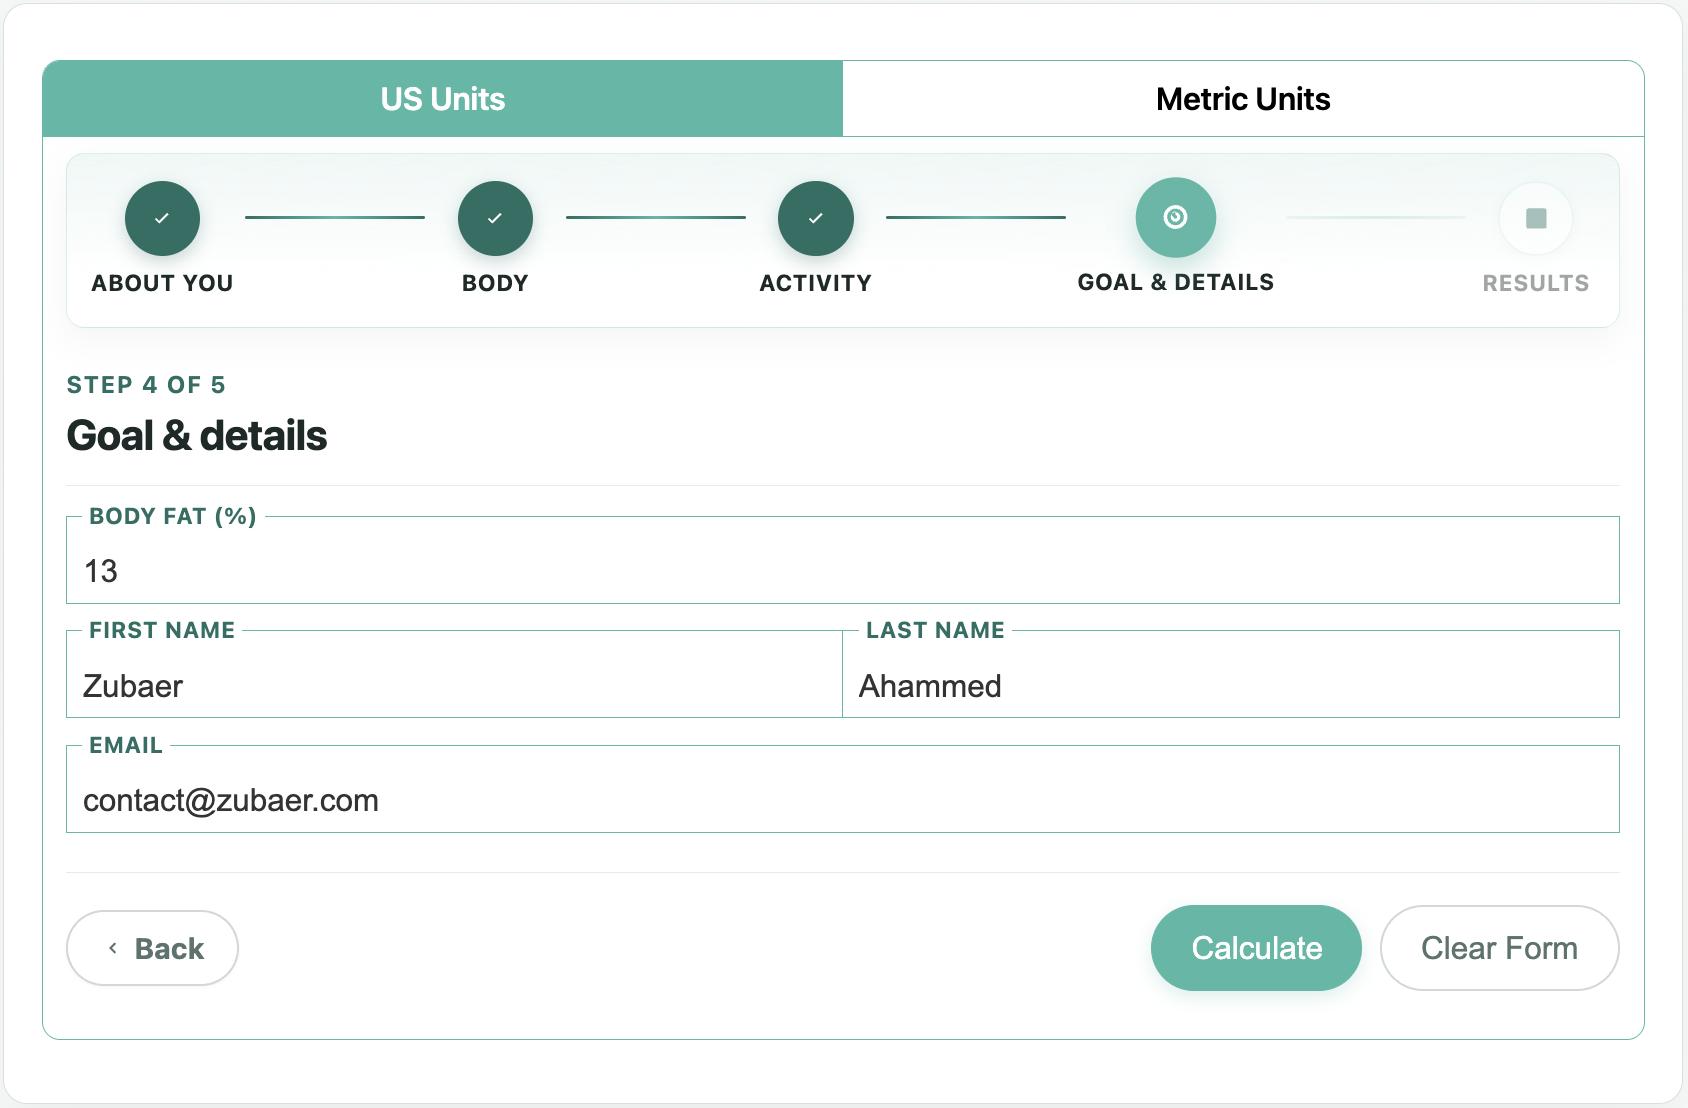
Task: Click the Clear Form button
Action: pyautogui.click(x=1499, y=948)
